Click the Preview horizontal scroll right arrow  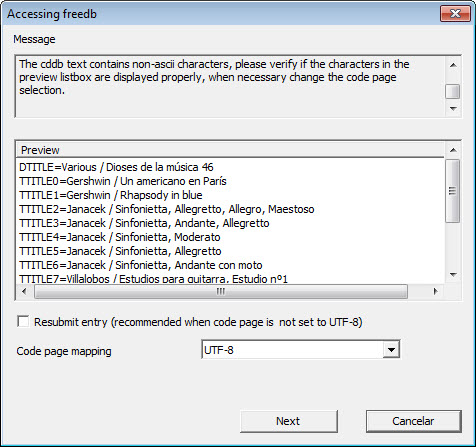(435, 291)
